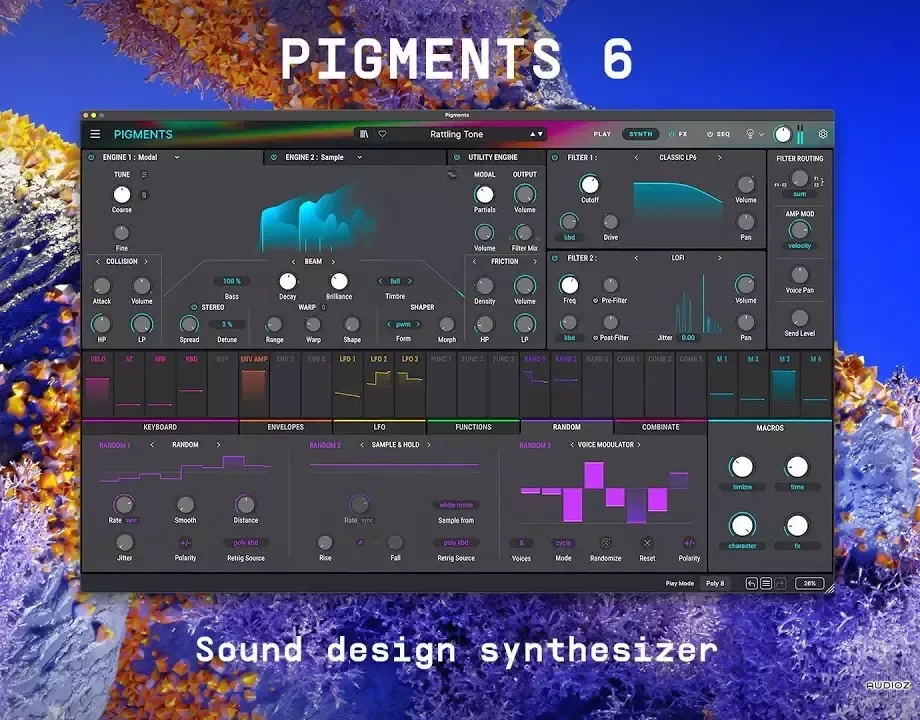Click the Rattling Tone preset name
This screenshot has height=720, width=920.
(456, 134)
